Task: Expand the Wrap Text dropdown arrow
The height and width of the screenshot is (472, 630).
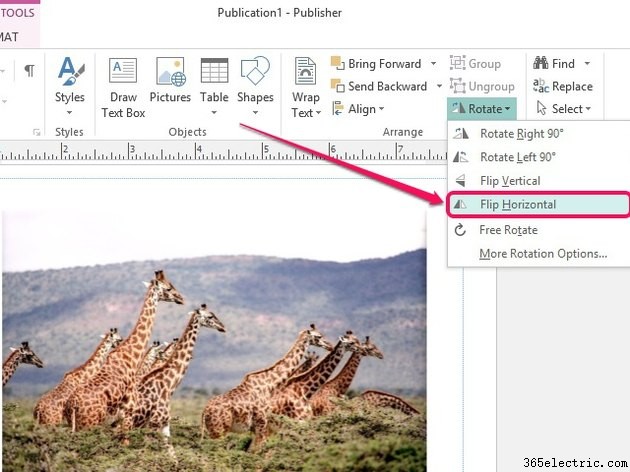Action: [x=318, y=113]
